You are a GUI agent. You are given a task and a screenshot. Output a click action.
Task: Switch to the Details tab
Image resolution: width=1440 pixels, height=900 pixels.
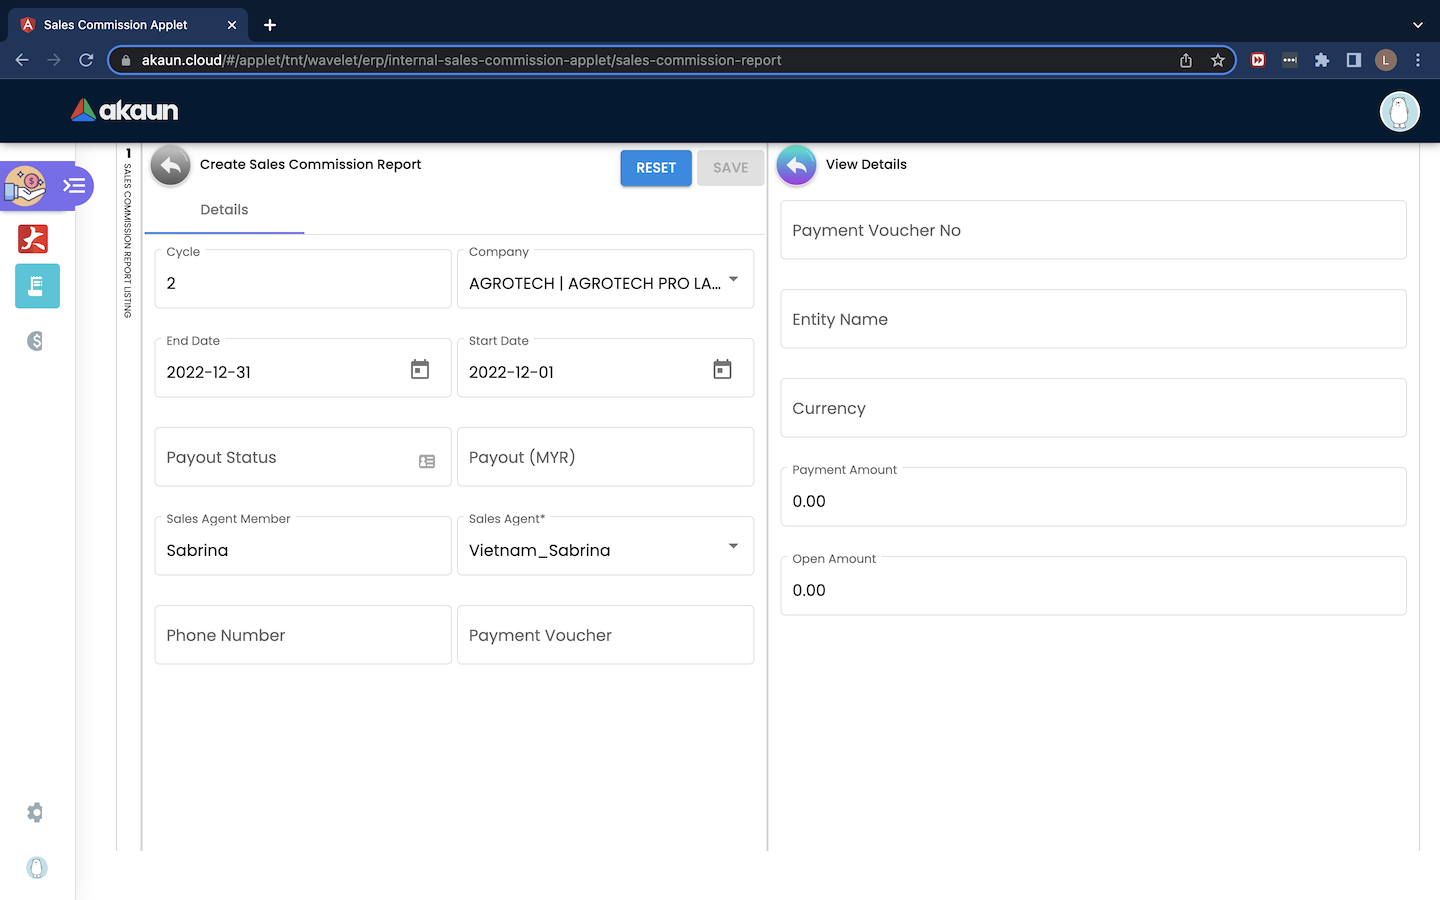[x=224, y=210]
